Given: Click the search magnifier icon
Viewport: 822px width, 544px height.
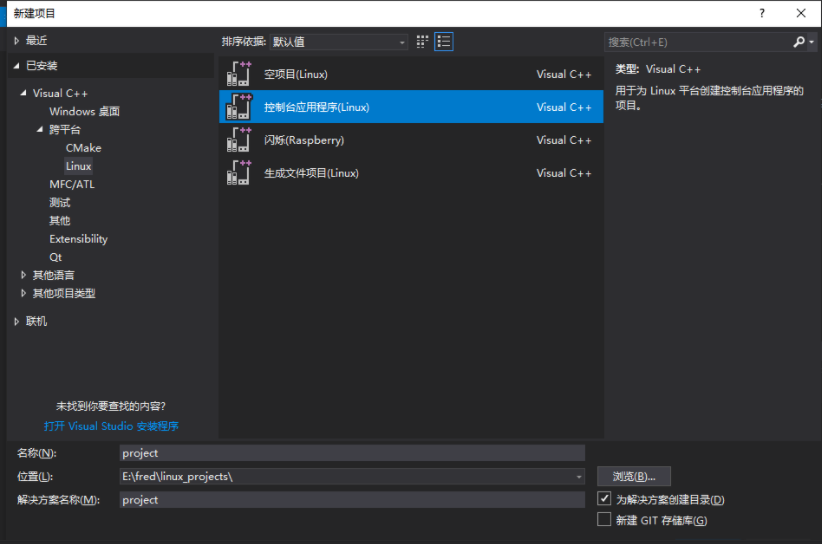Looking at the screenshot, I should coord(798,42).
